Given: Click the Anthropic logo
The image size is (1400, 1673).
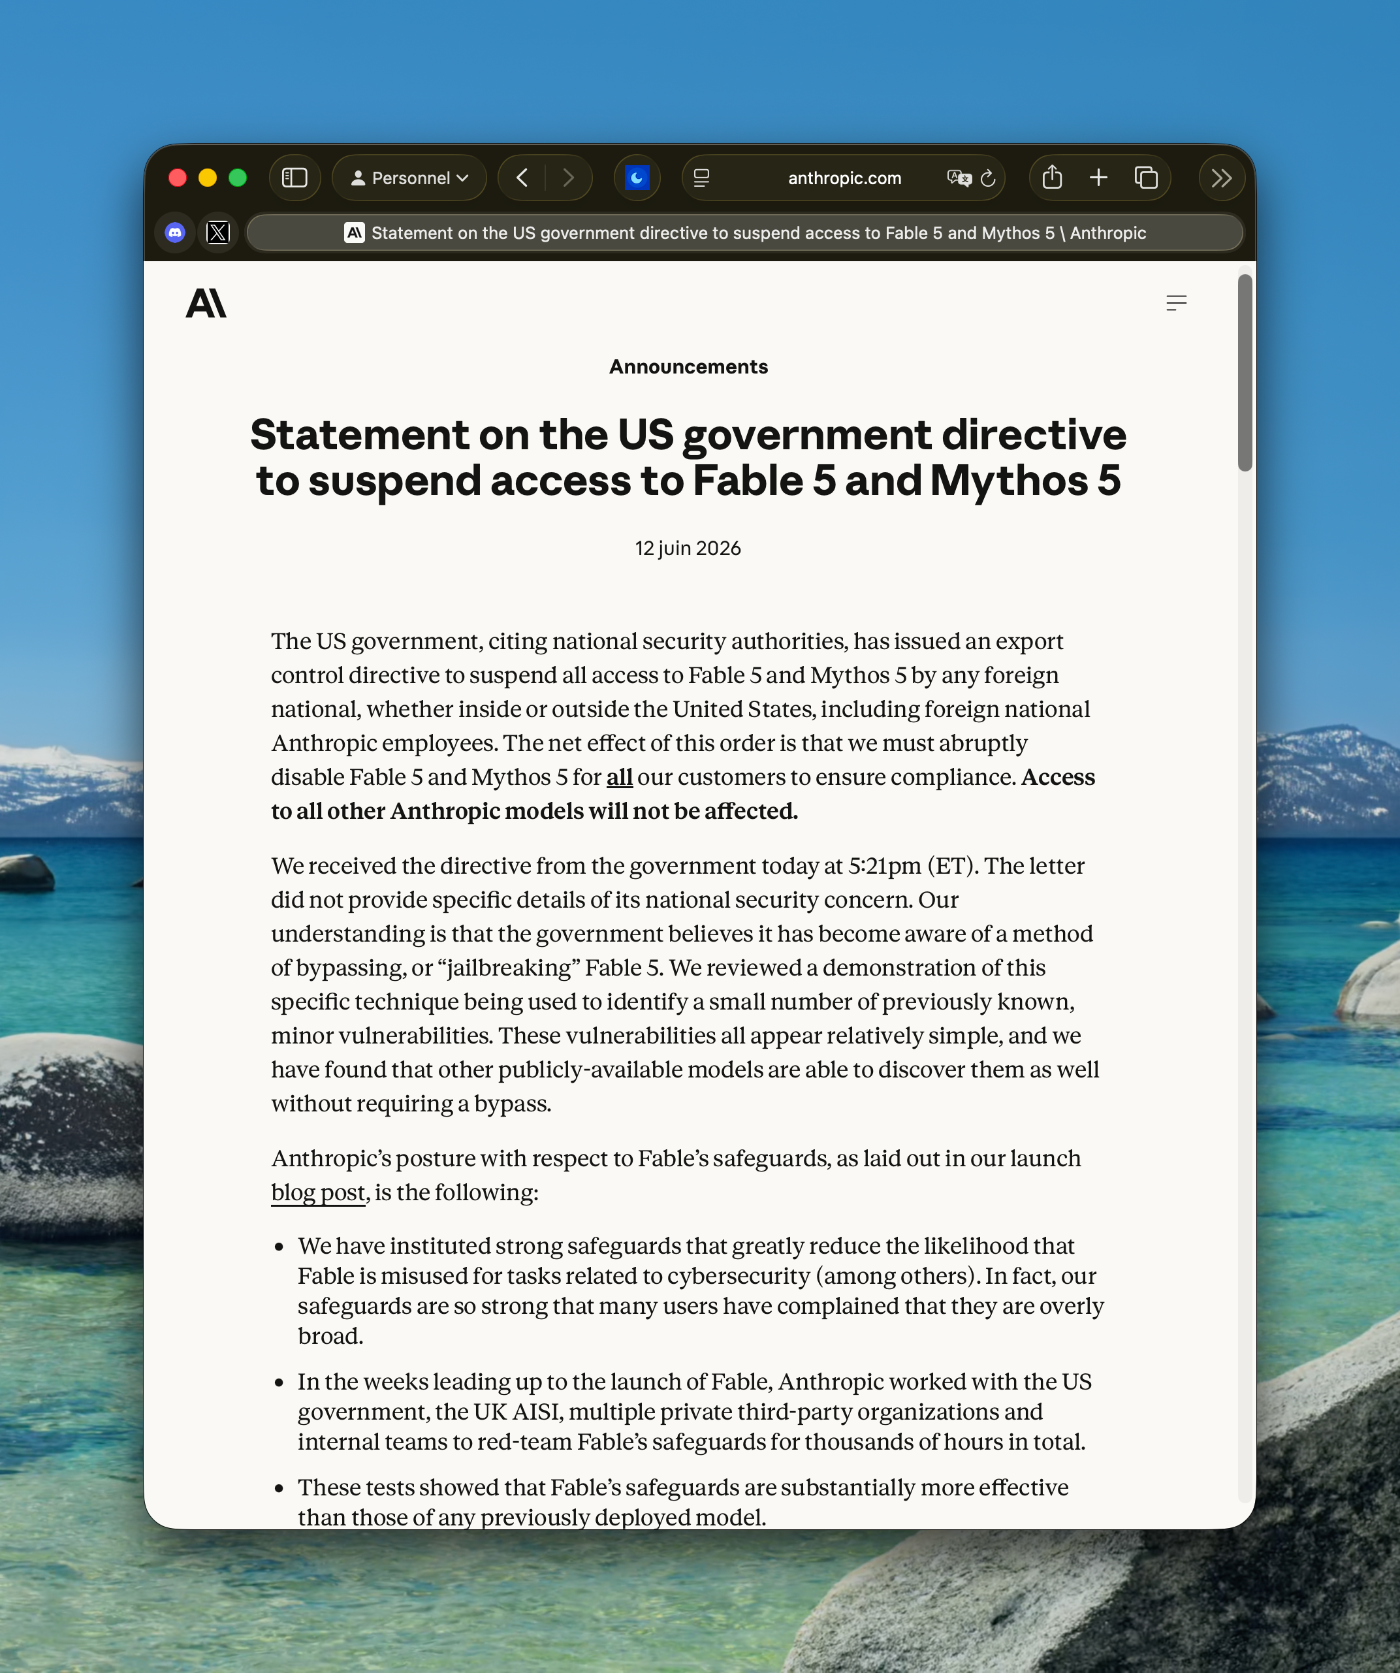Looking at the screenshot, I should tap(206, 303).
